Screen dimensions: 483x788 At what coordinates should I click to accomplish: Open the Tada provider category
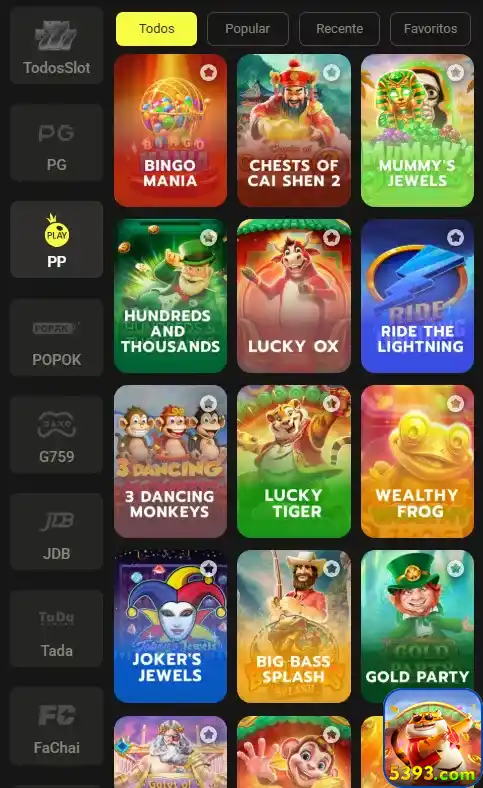[56, 628]
